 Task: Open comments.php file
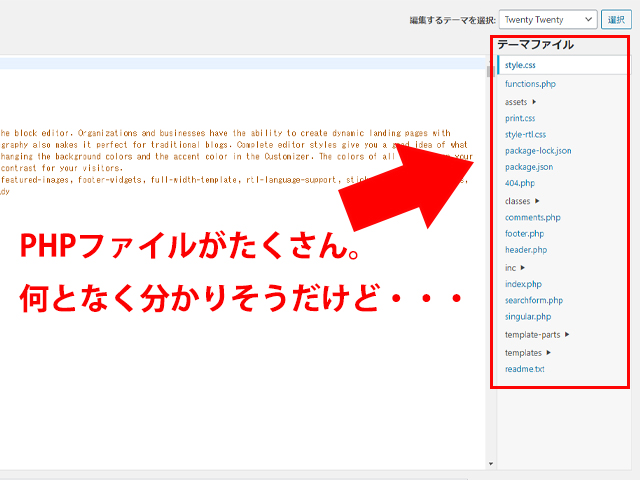click(533, 218)
